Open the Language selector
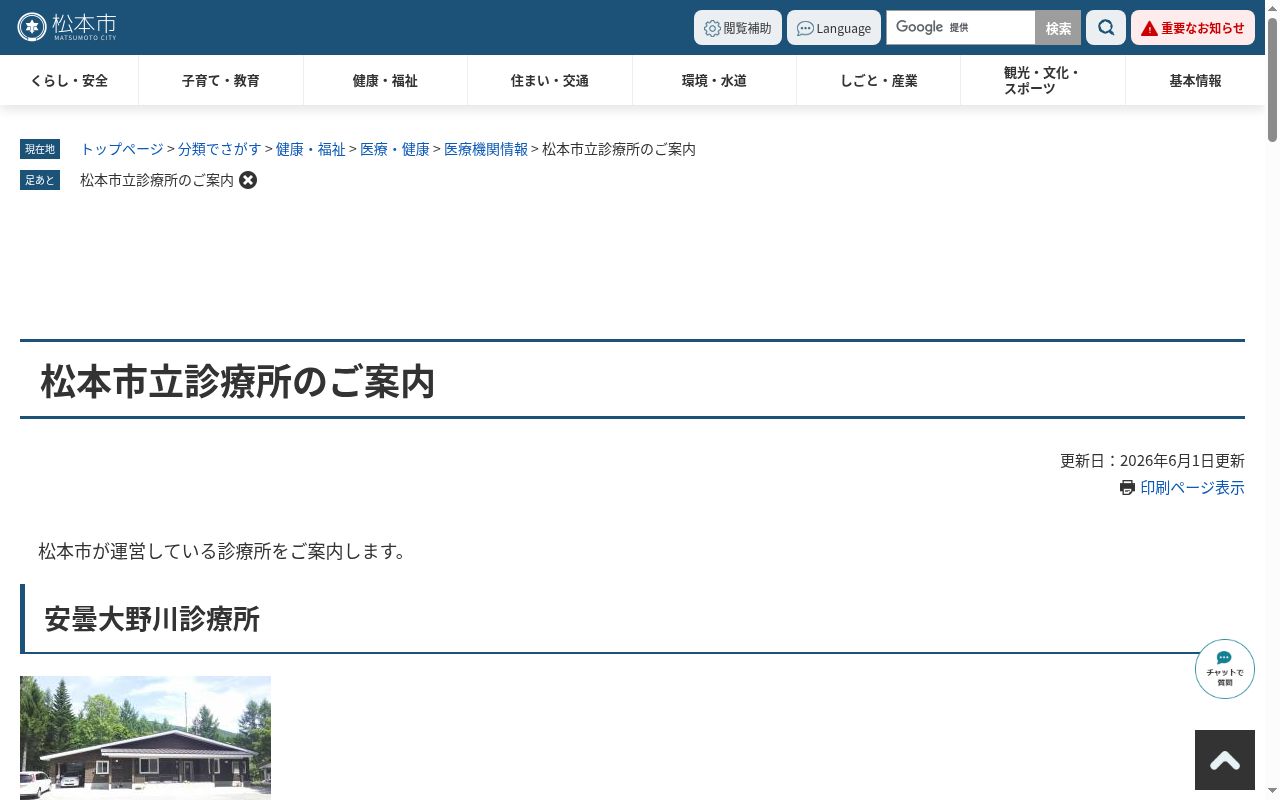 tap(834, 28)
